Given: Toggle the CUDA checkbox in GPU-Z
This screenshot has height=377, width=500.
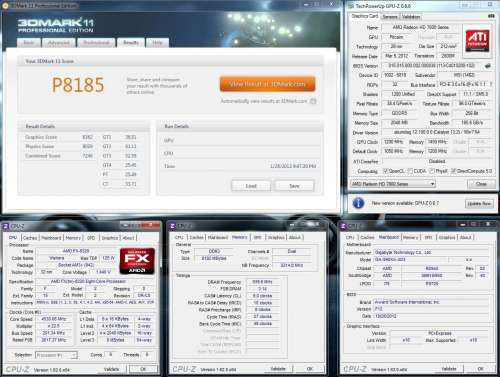Looking at the screenshot, I should tap(410, 171).
